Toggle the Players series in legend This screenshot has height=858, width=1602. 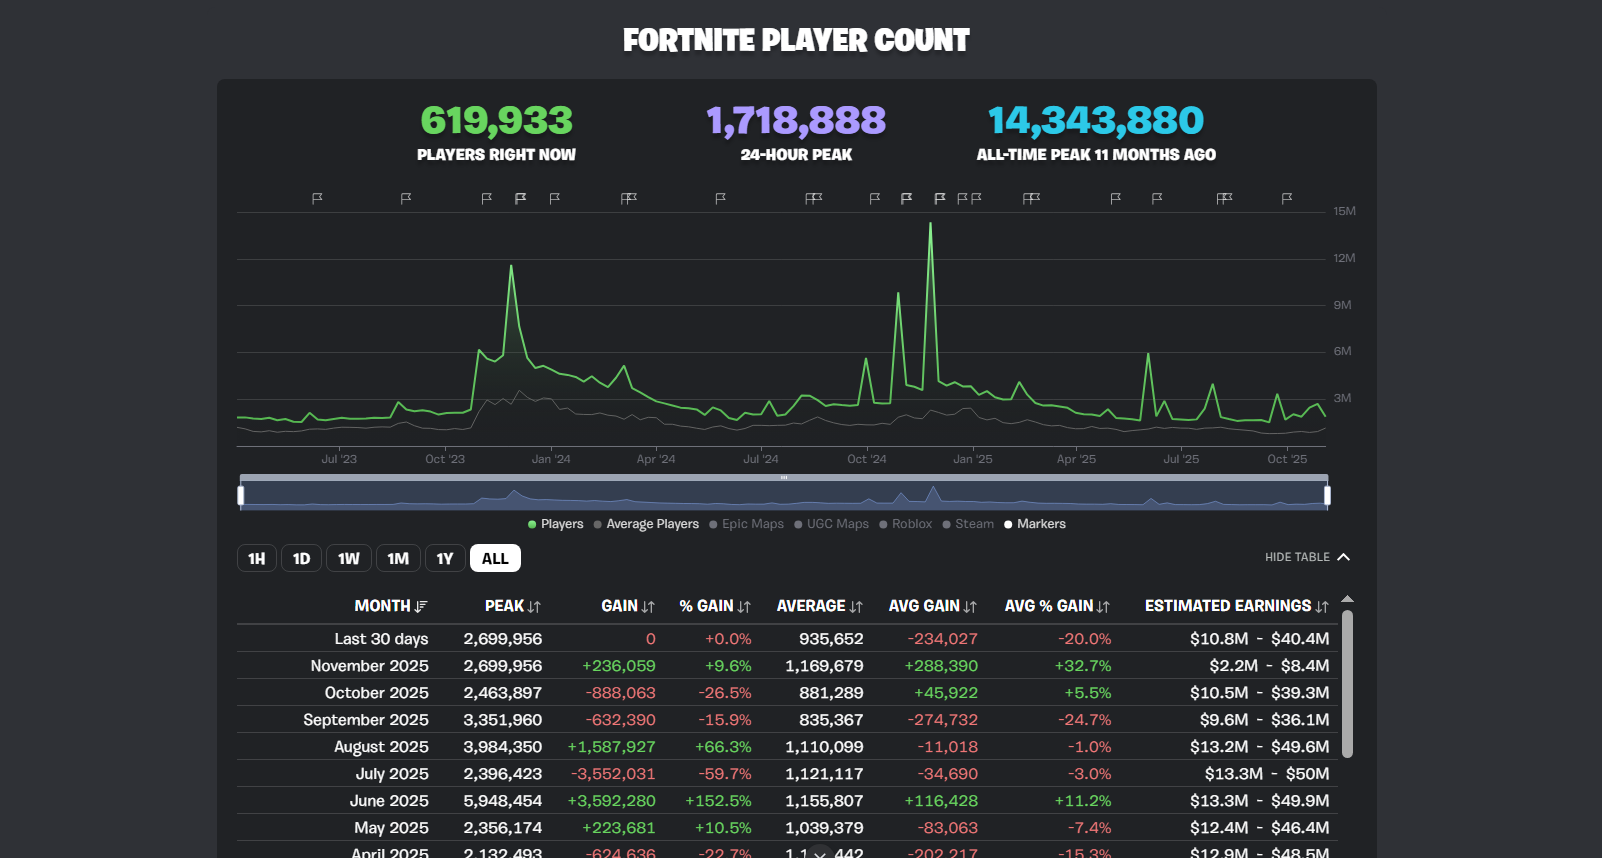coord(556,524)
